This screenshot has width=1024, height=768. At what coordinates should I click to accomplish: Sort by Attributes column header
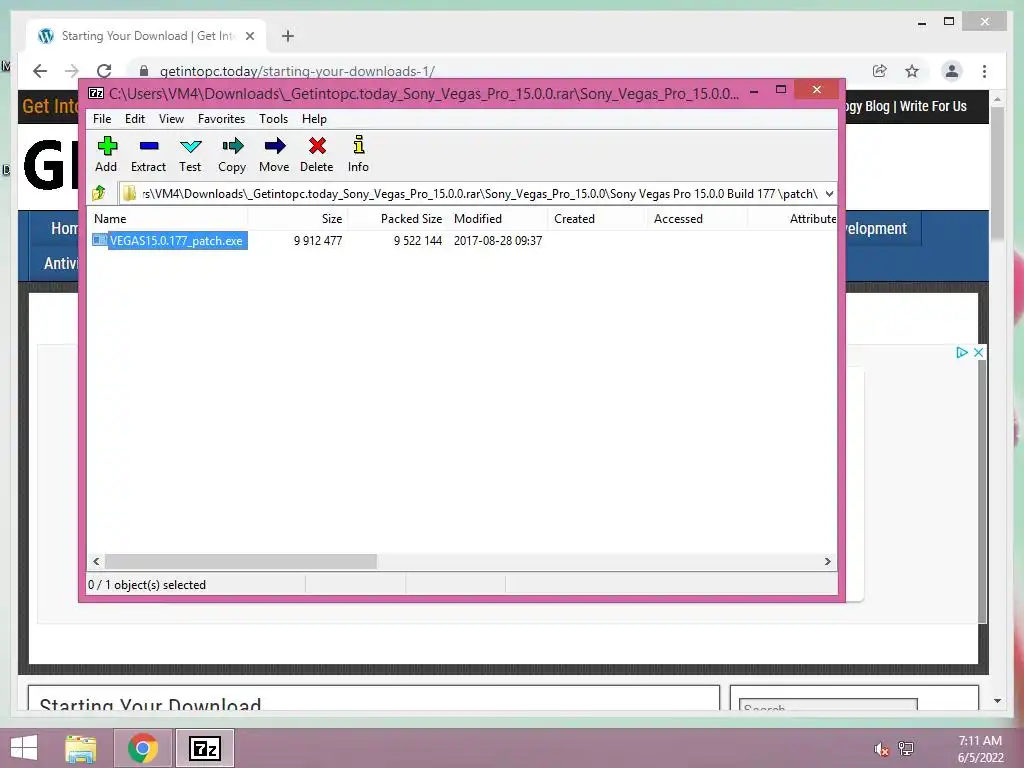793,219
